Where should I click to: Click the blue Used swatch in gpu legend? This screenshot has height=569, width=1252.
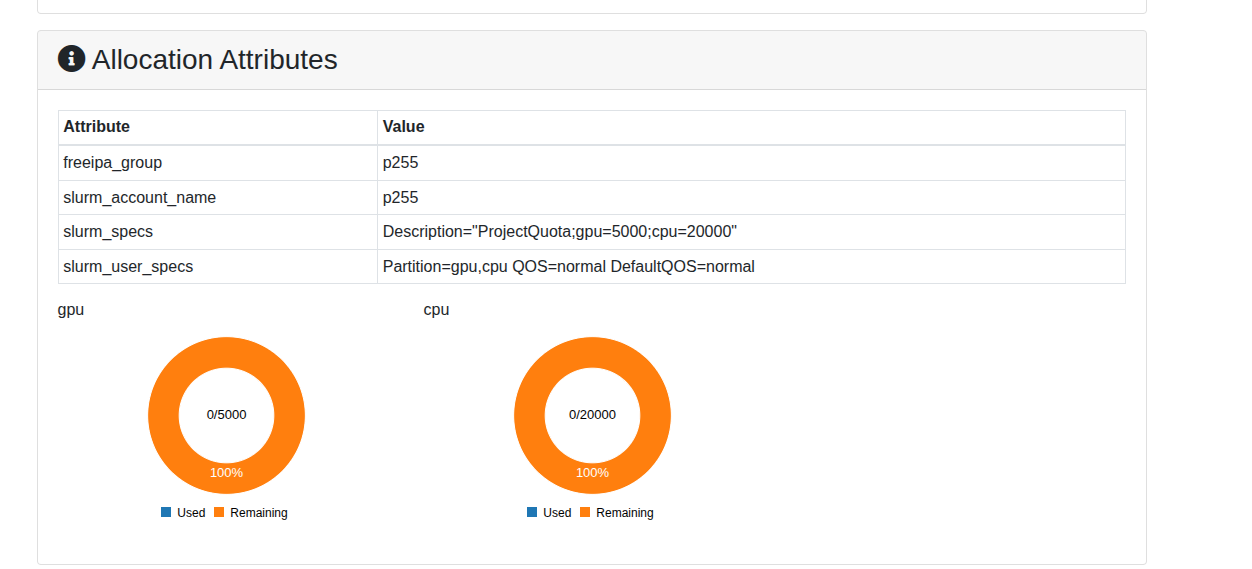coord(166,512)
